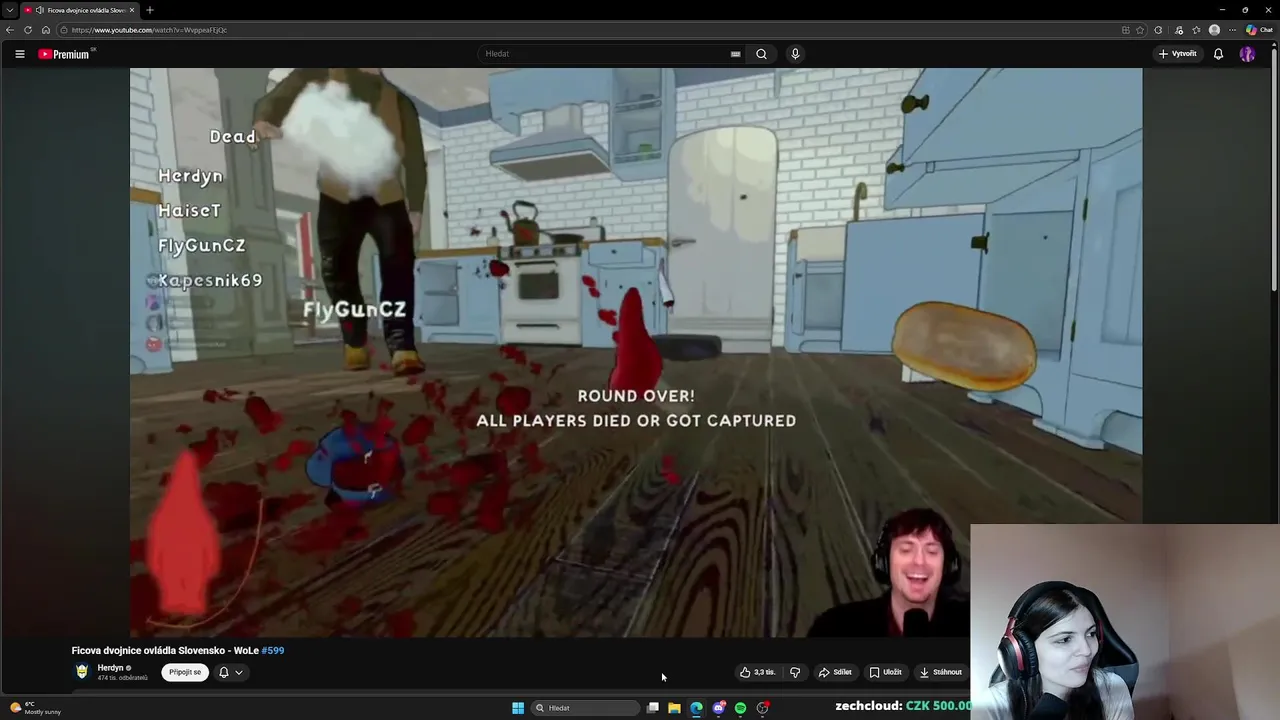The width and height of the screenshot is (1280, 720).
Task: Select the Ficova dvojnice browser tab
Action: click(78, 10)
